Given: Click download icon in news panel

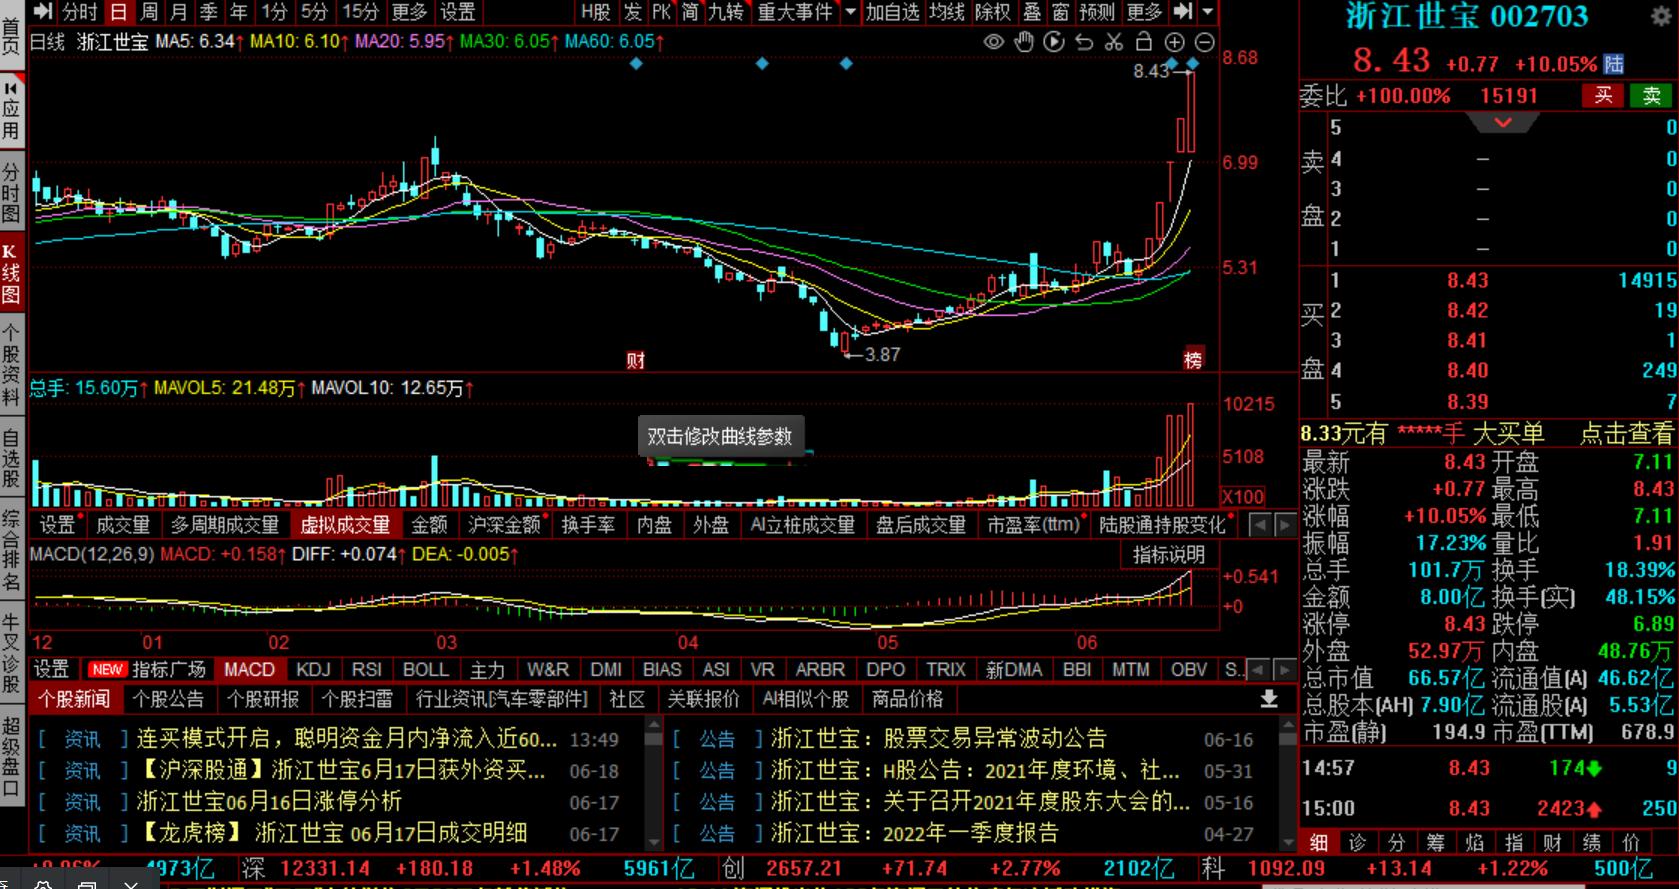Looking at the screenshot, I should [1269, 699].
